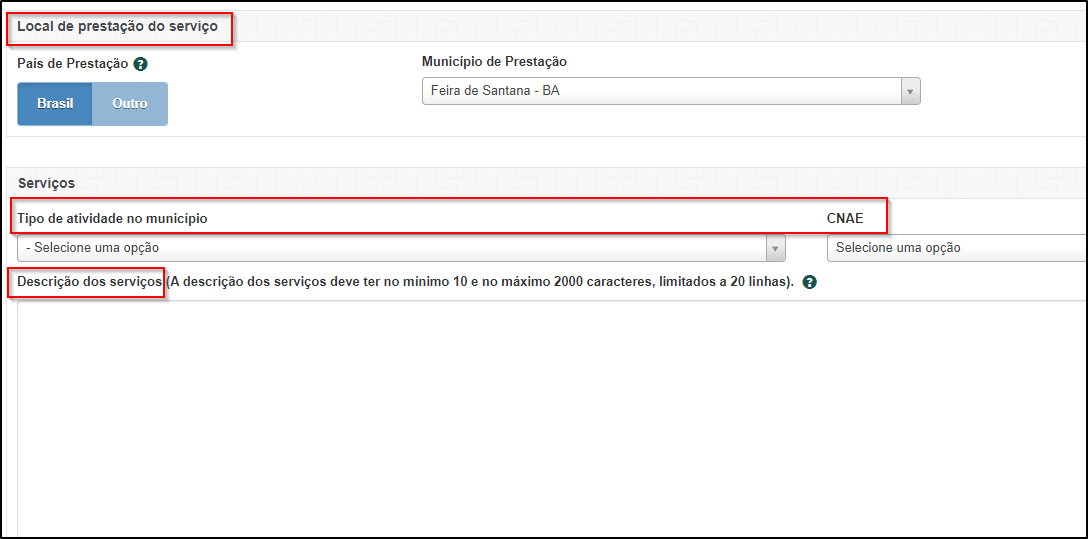Image resolution: width=1088 pixels, height=539 pixels.
Task: Click the 'CNAE' field label
Action: (844, 218)
